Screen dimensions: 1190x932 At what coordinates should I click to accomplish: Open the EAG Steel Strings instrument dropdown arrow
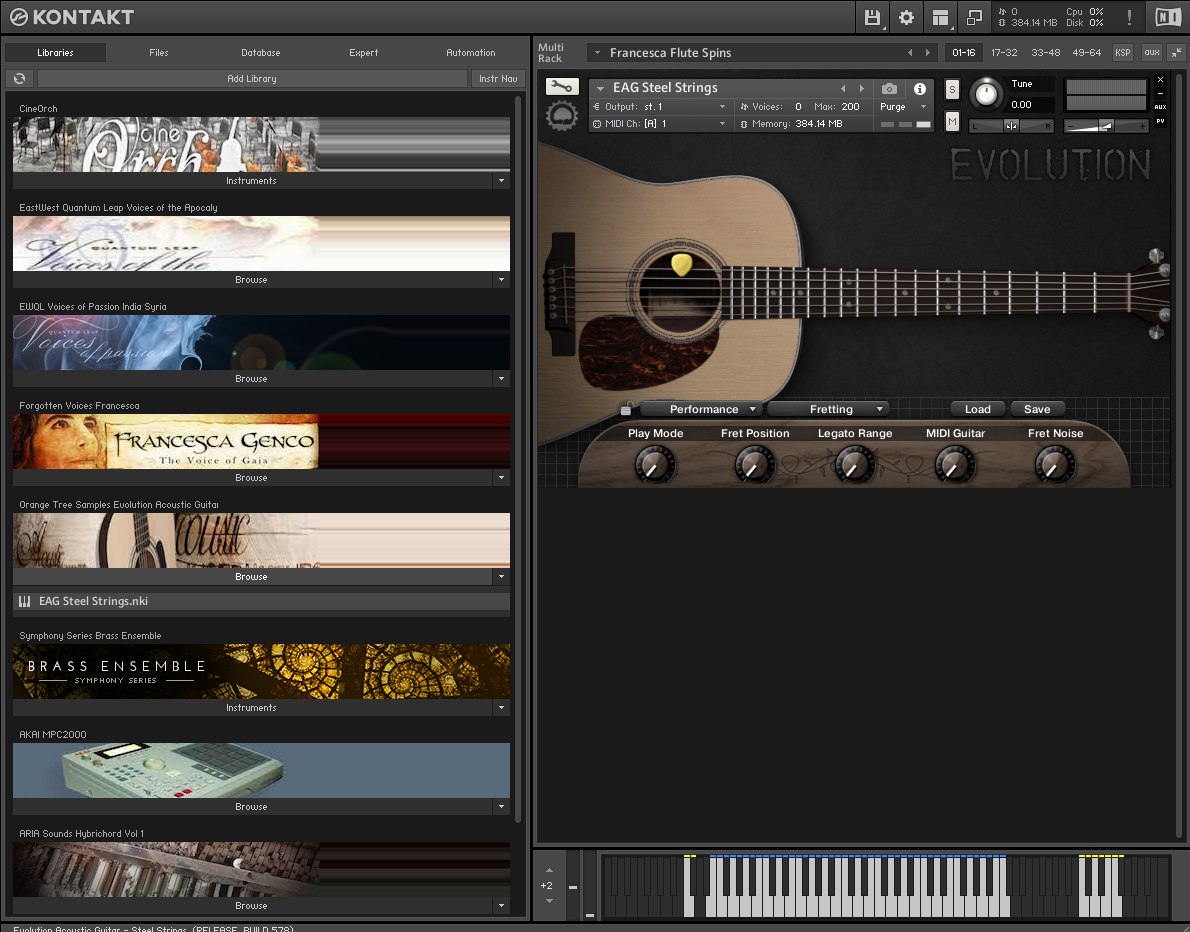coord(600,89)
